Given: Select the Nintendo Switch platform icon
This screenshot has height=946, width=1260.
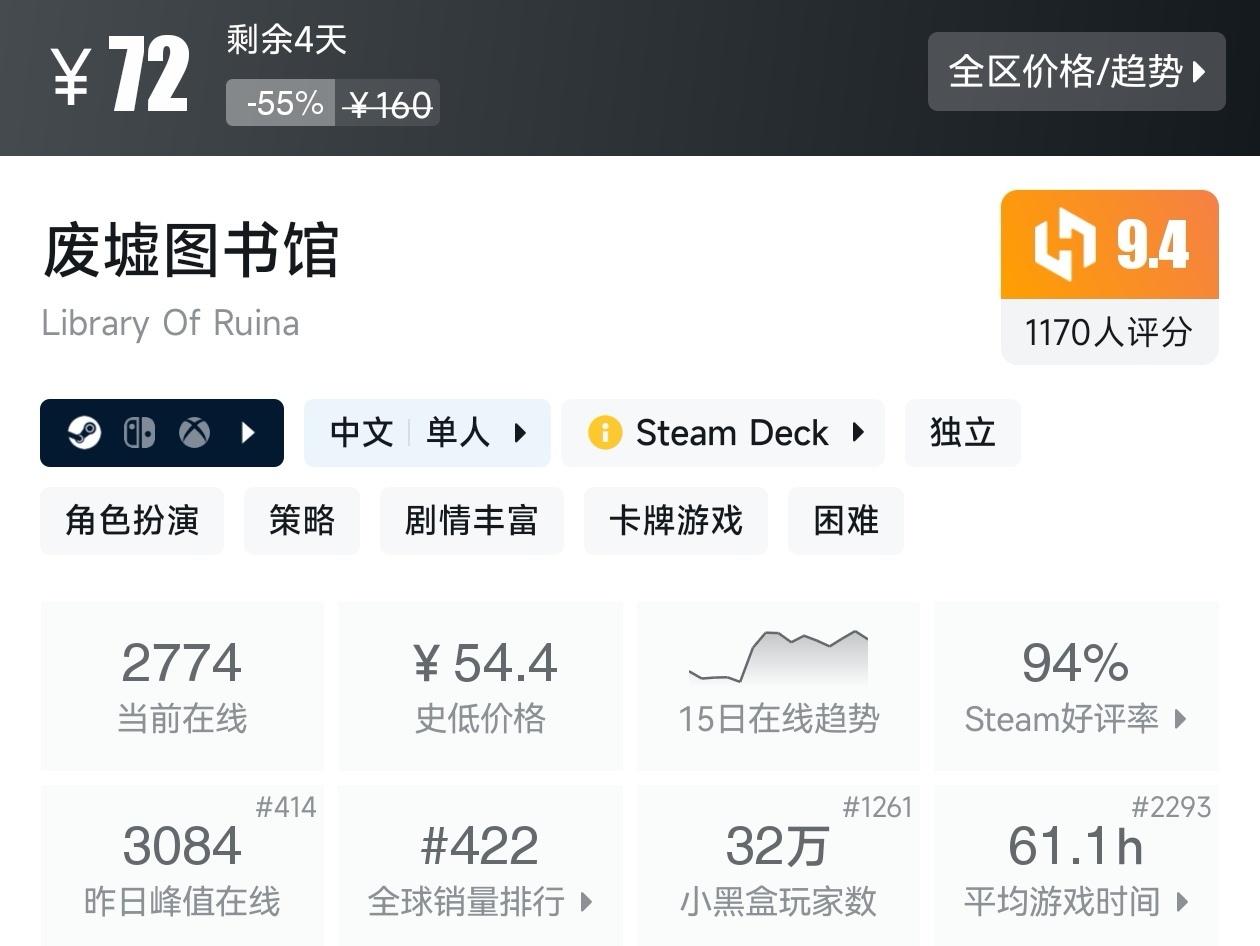Looking at the screenshot, I should (x=141, y=432).
